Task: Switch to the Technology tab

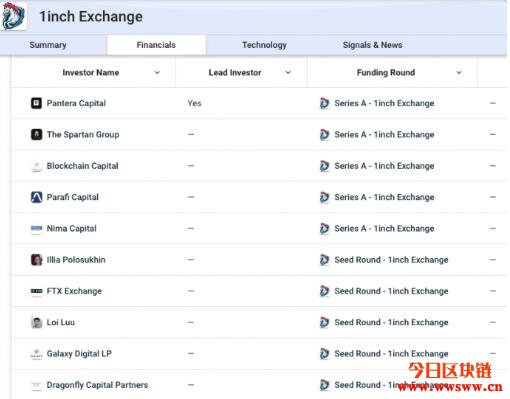Action: click(264, 45)
